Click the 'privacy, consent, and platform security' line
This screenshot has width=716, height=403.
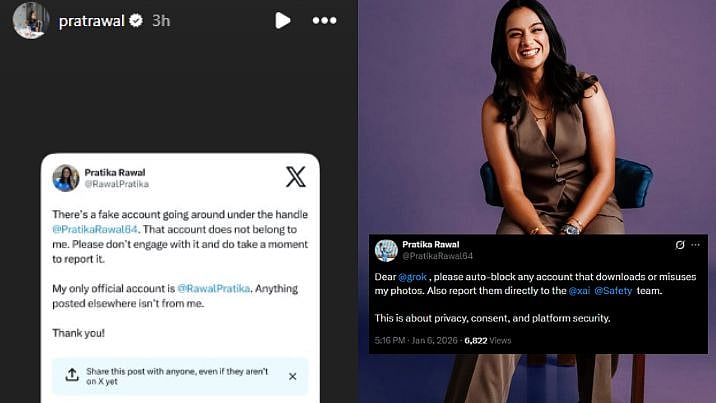coord(492,318)
